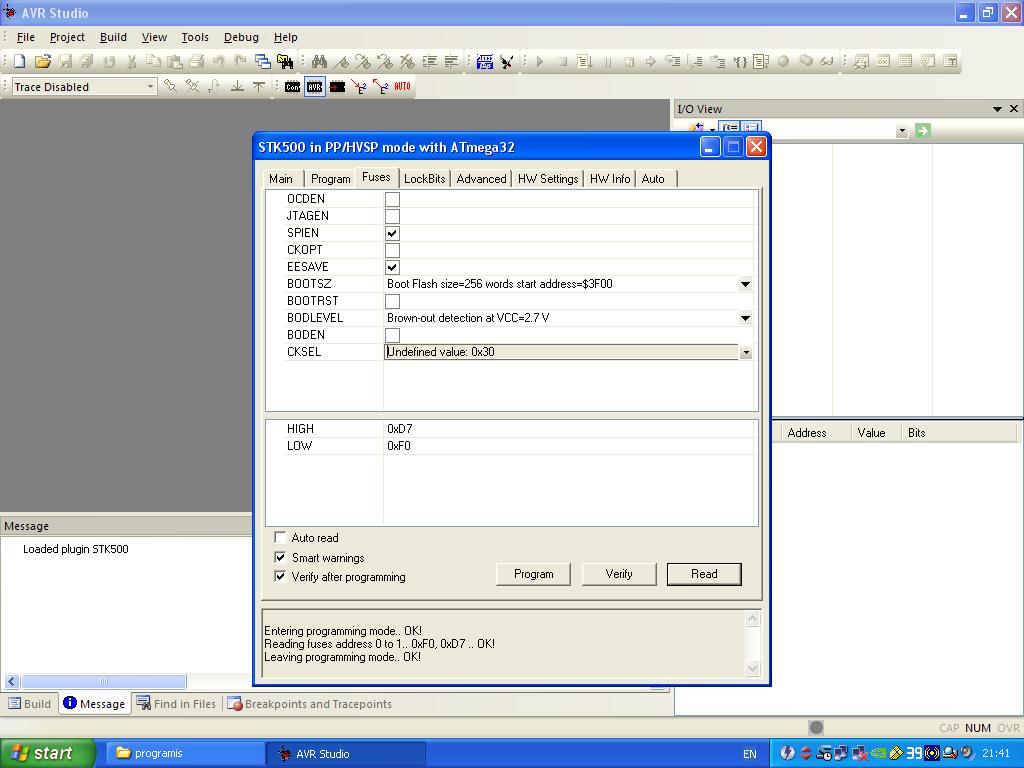Viewport: 1024px width, 768px height.
Task: Toggle the CKOPT fuse checkbox
Action: pyautogui.click(x=392, y=250)
